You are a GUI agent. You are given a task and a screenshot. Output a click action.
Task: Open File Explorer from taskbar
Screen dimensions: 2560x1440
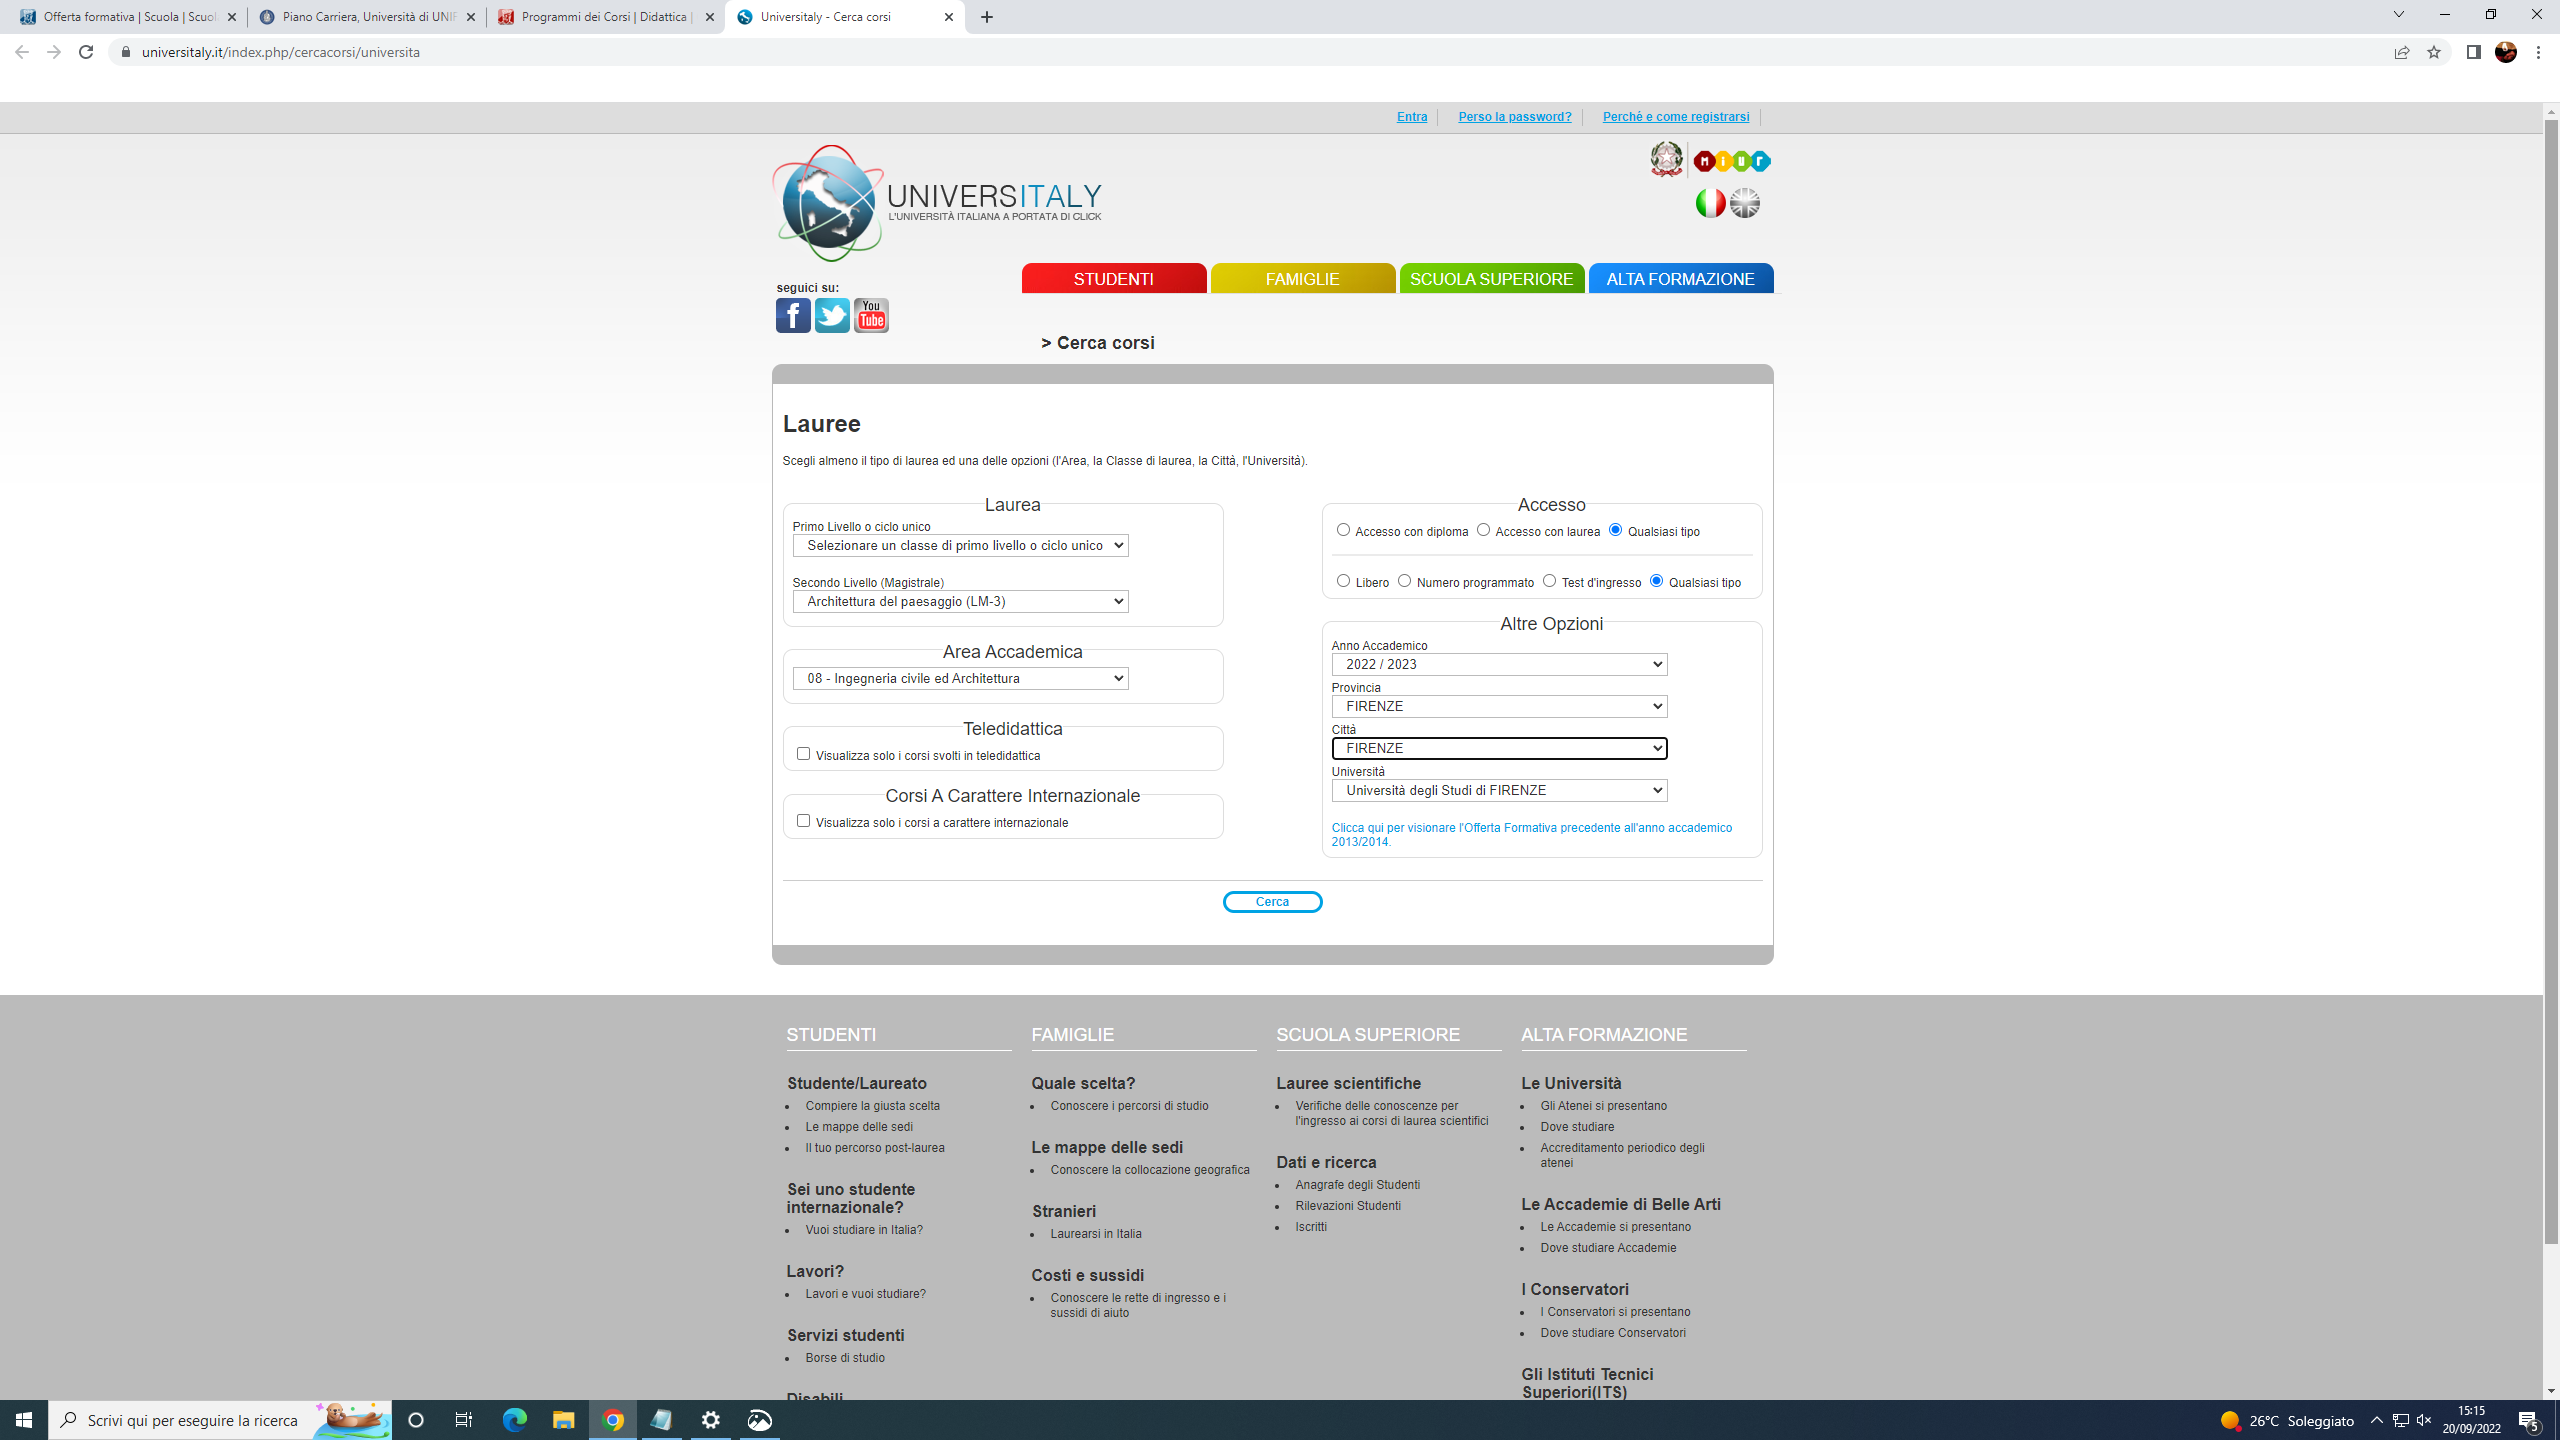tap(564, 1420)
